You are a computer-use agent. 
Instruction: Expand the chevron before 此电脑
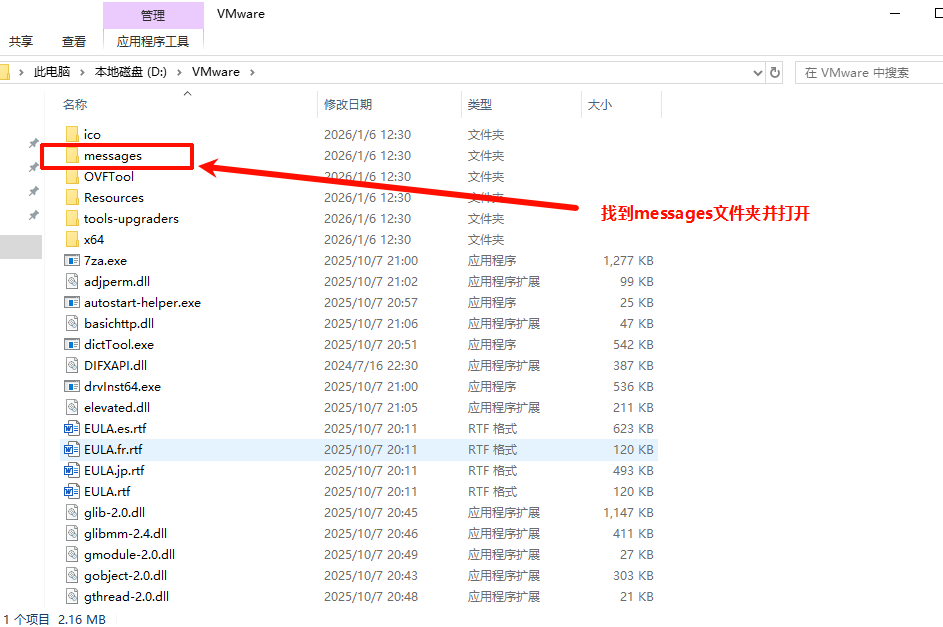pos(21,73)
